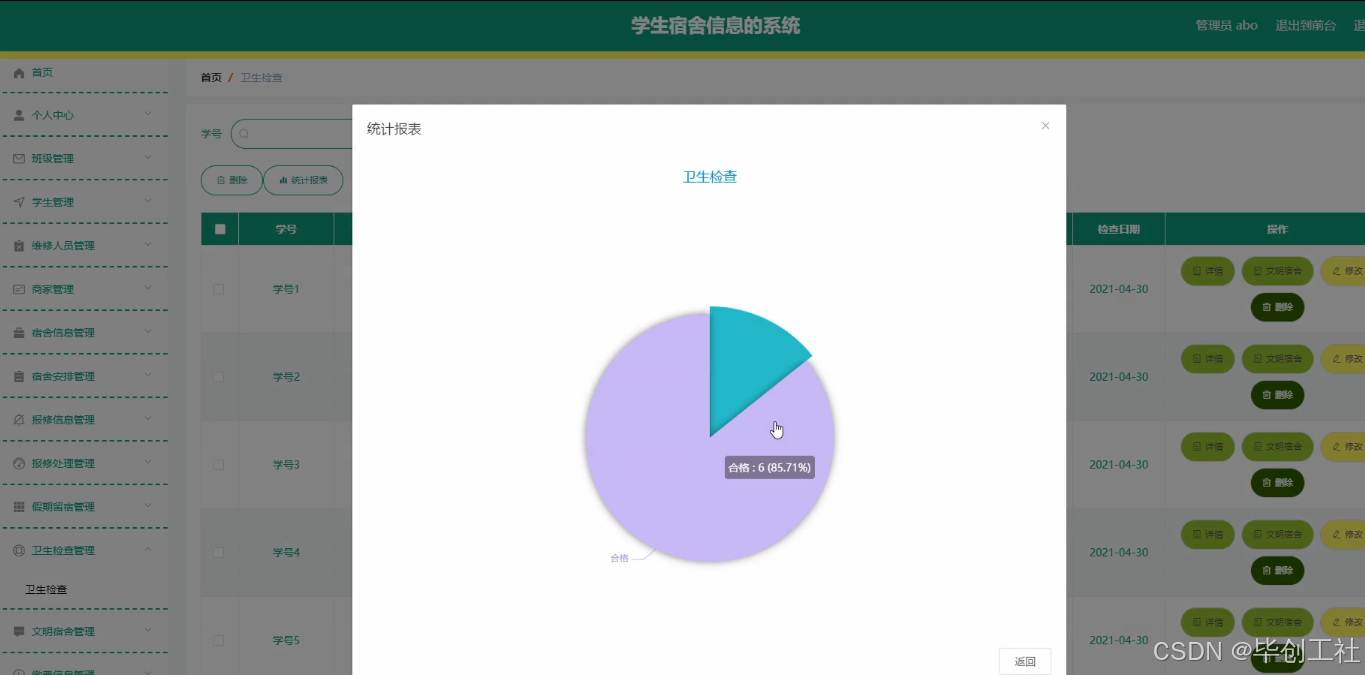Open 班级管理 via its envelope icon
Image resolution: width=1365 pixels, height=675 pixels.
coord(18,158)
